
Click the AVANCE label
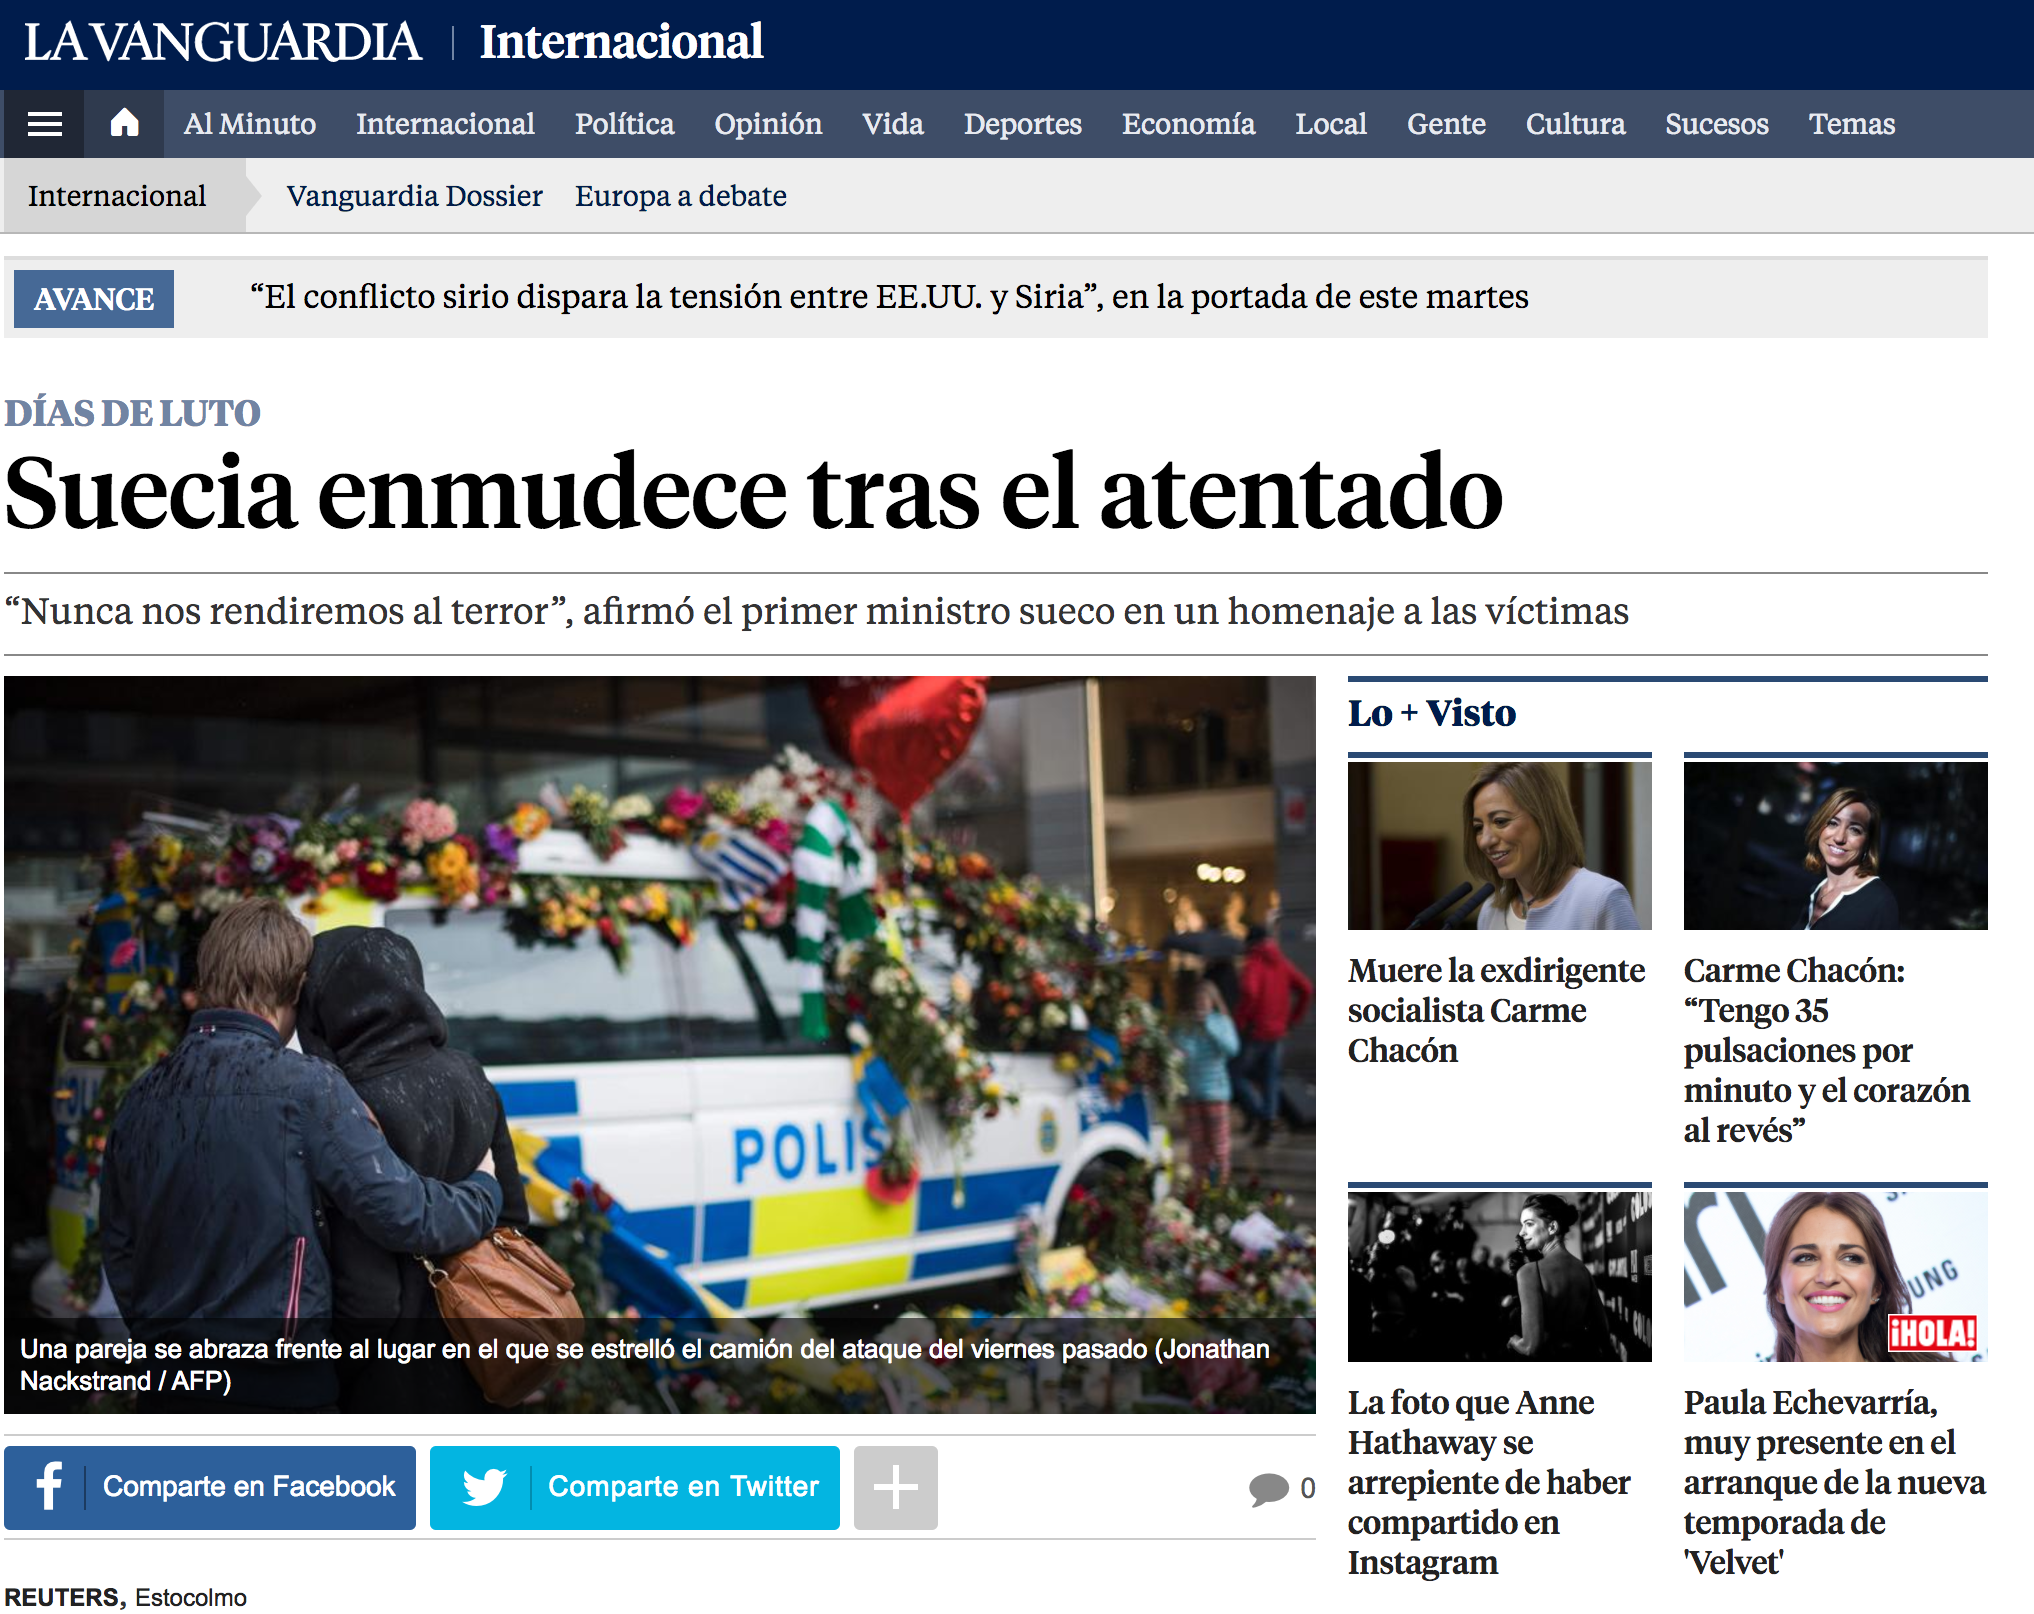click(x=94, y=299)
